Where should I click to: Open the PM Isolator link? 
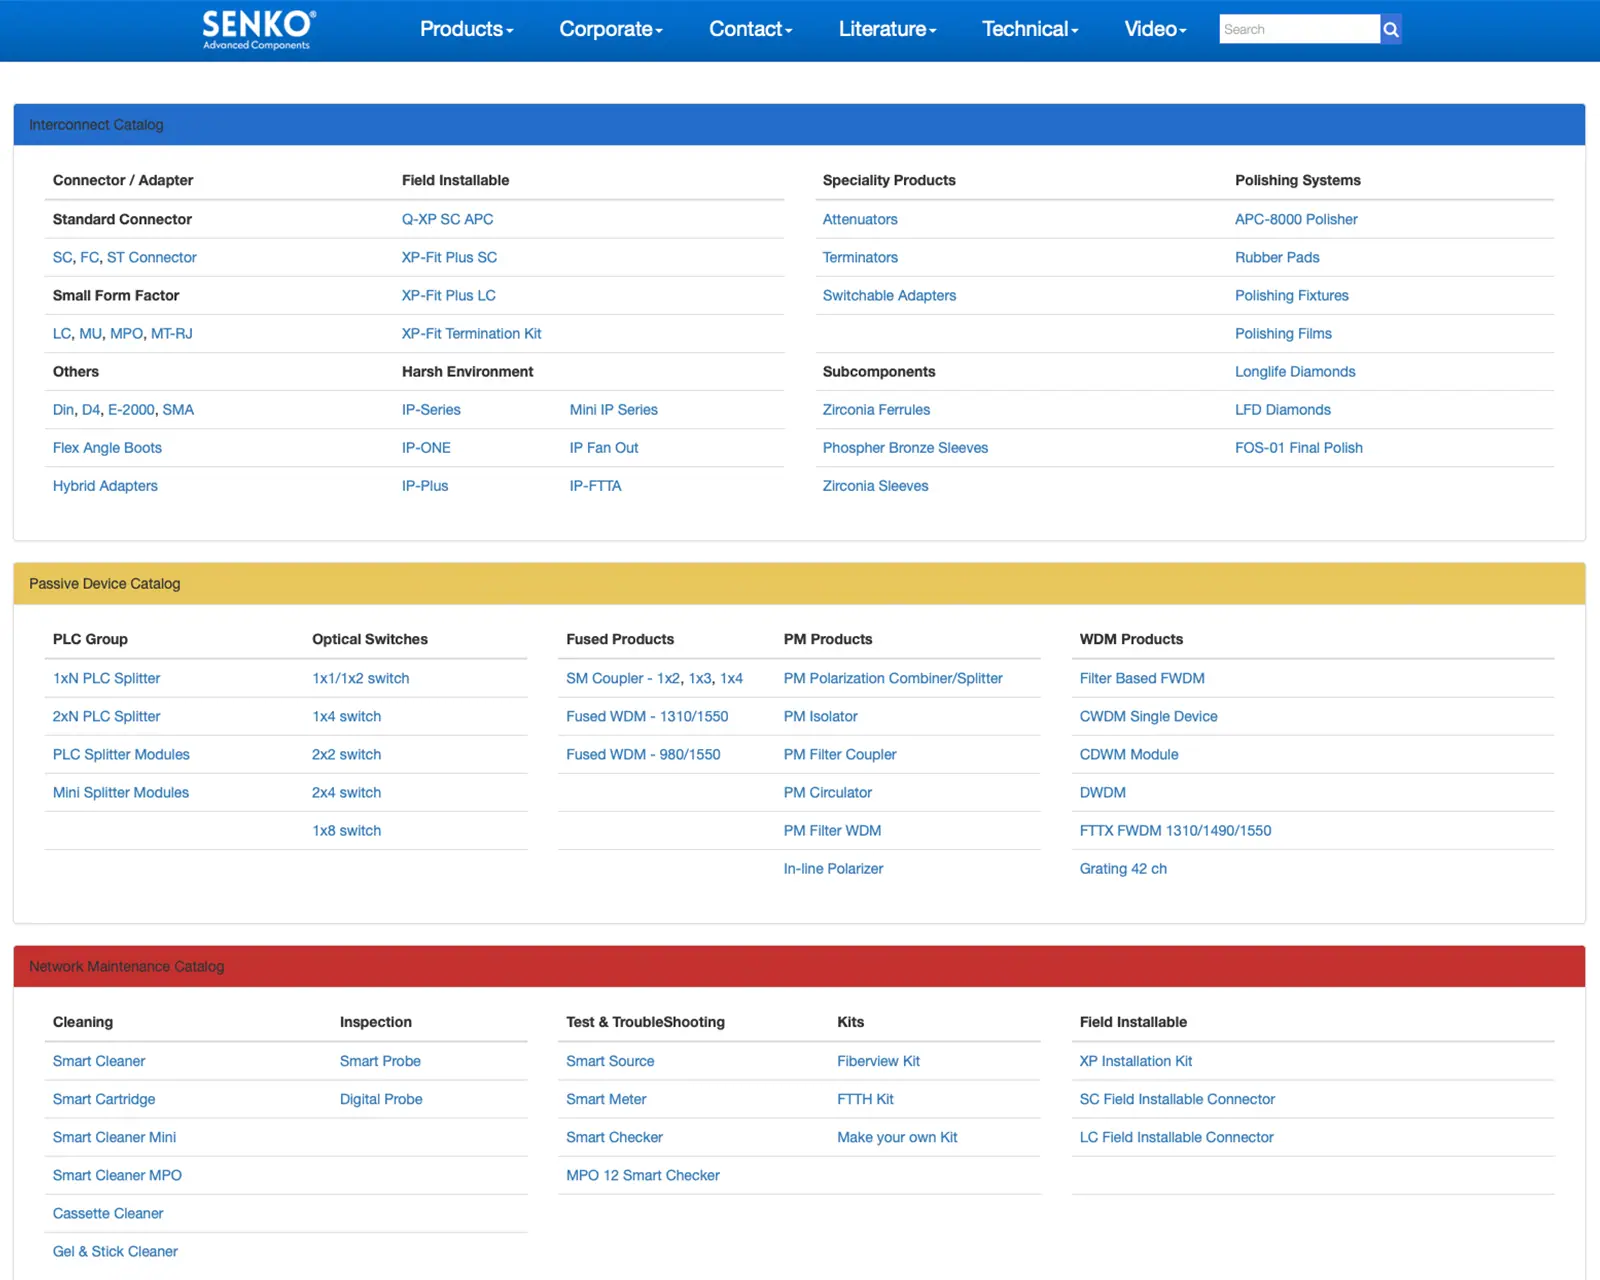[820, 716]
